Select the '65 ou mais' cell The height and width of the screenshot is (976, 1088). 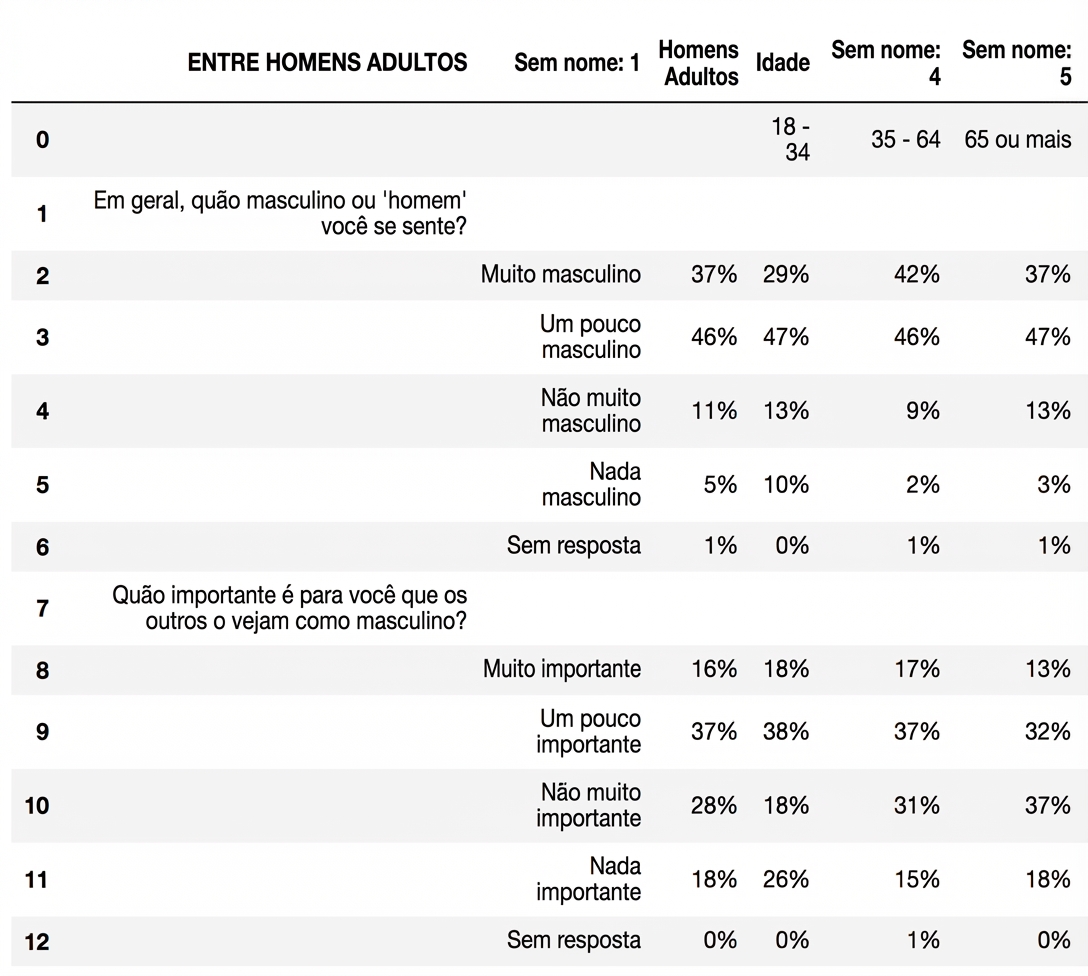pos(1017,140)
